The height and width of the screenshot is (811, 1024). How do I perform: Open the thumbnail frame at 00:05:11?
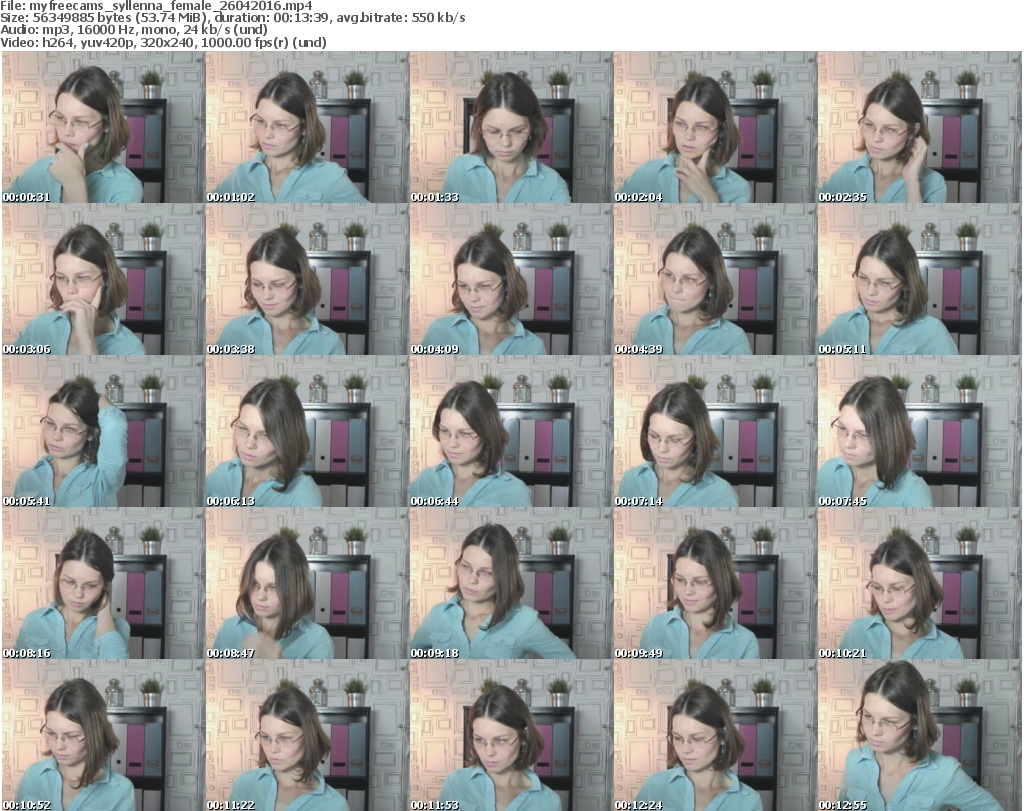click(x=920, y=279)
